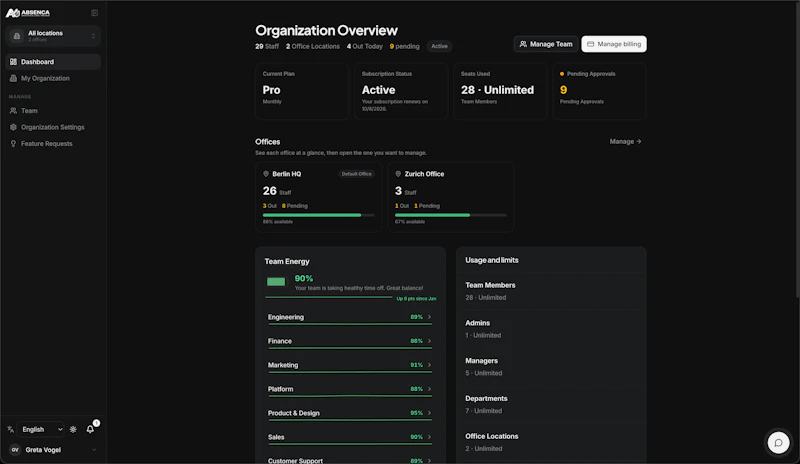Click the Seats Used 28 · Unlimited card
The width and height of the screenshot is (800, 464).
pyautogui.click(x=500, y=91)
